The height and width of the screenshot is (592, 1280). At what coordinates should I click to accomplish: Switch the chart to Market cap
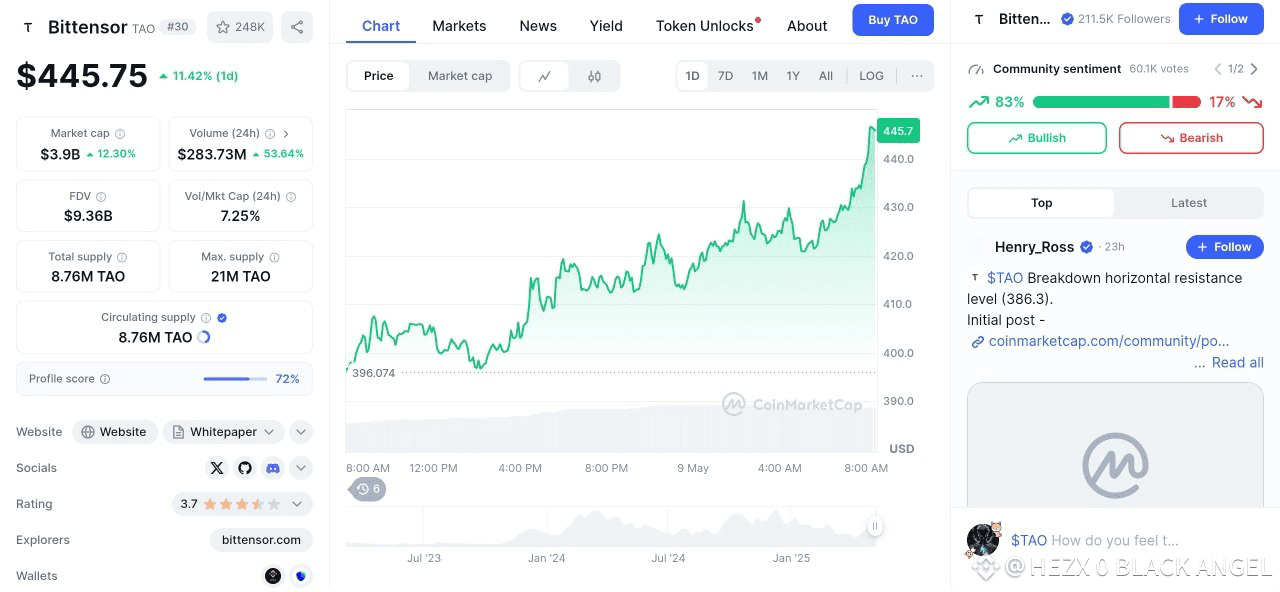[x=460, y=76]
